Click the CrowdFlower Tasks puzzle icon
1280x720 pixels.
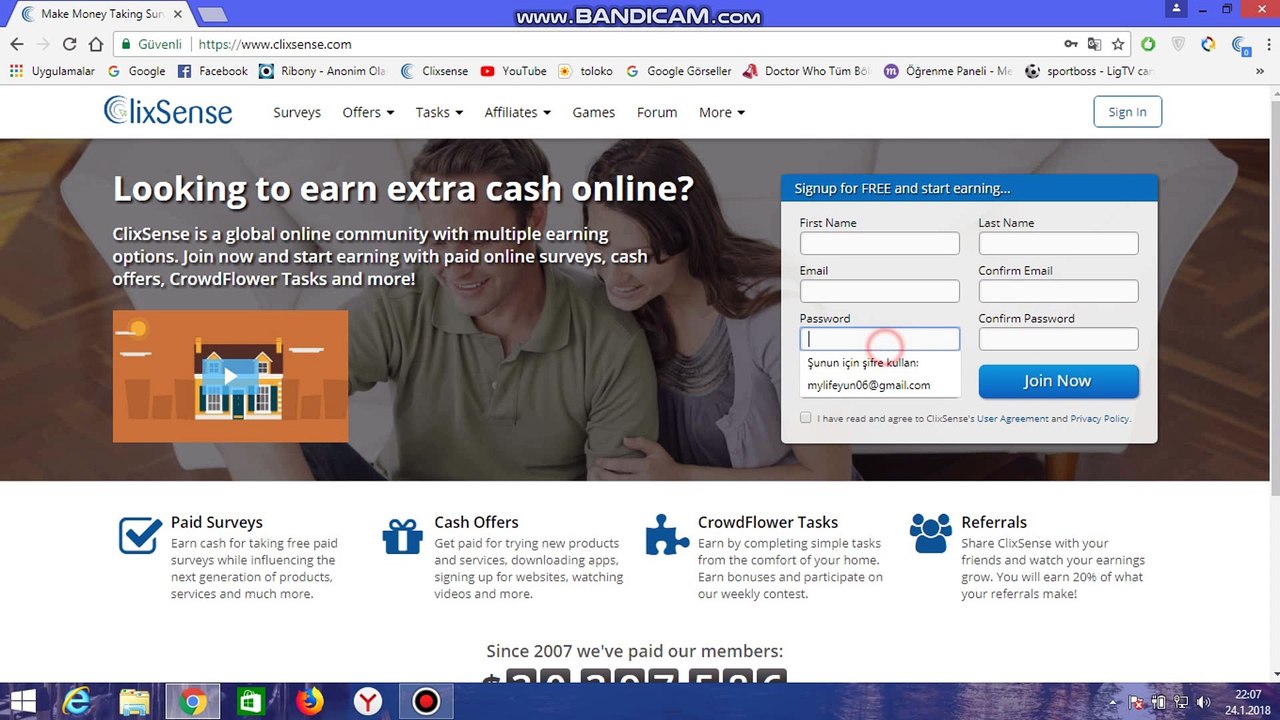667,535
